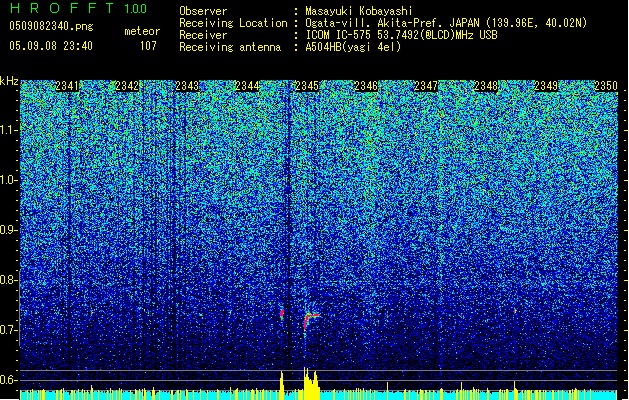Image resolution: width=629 pixels, height=400 pixels.
Task: Click the Observer label
Action: (203, 11)
